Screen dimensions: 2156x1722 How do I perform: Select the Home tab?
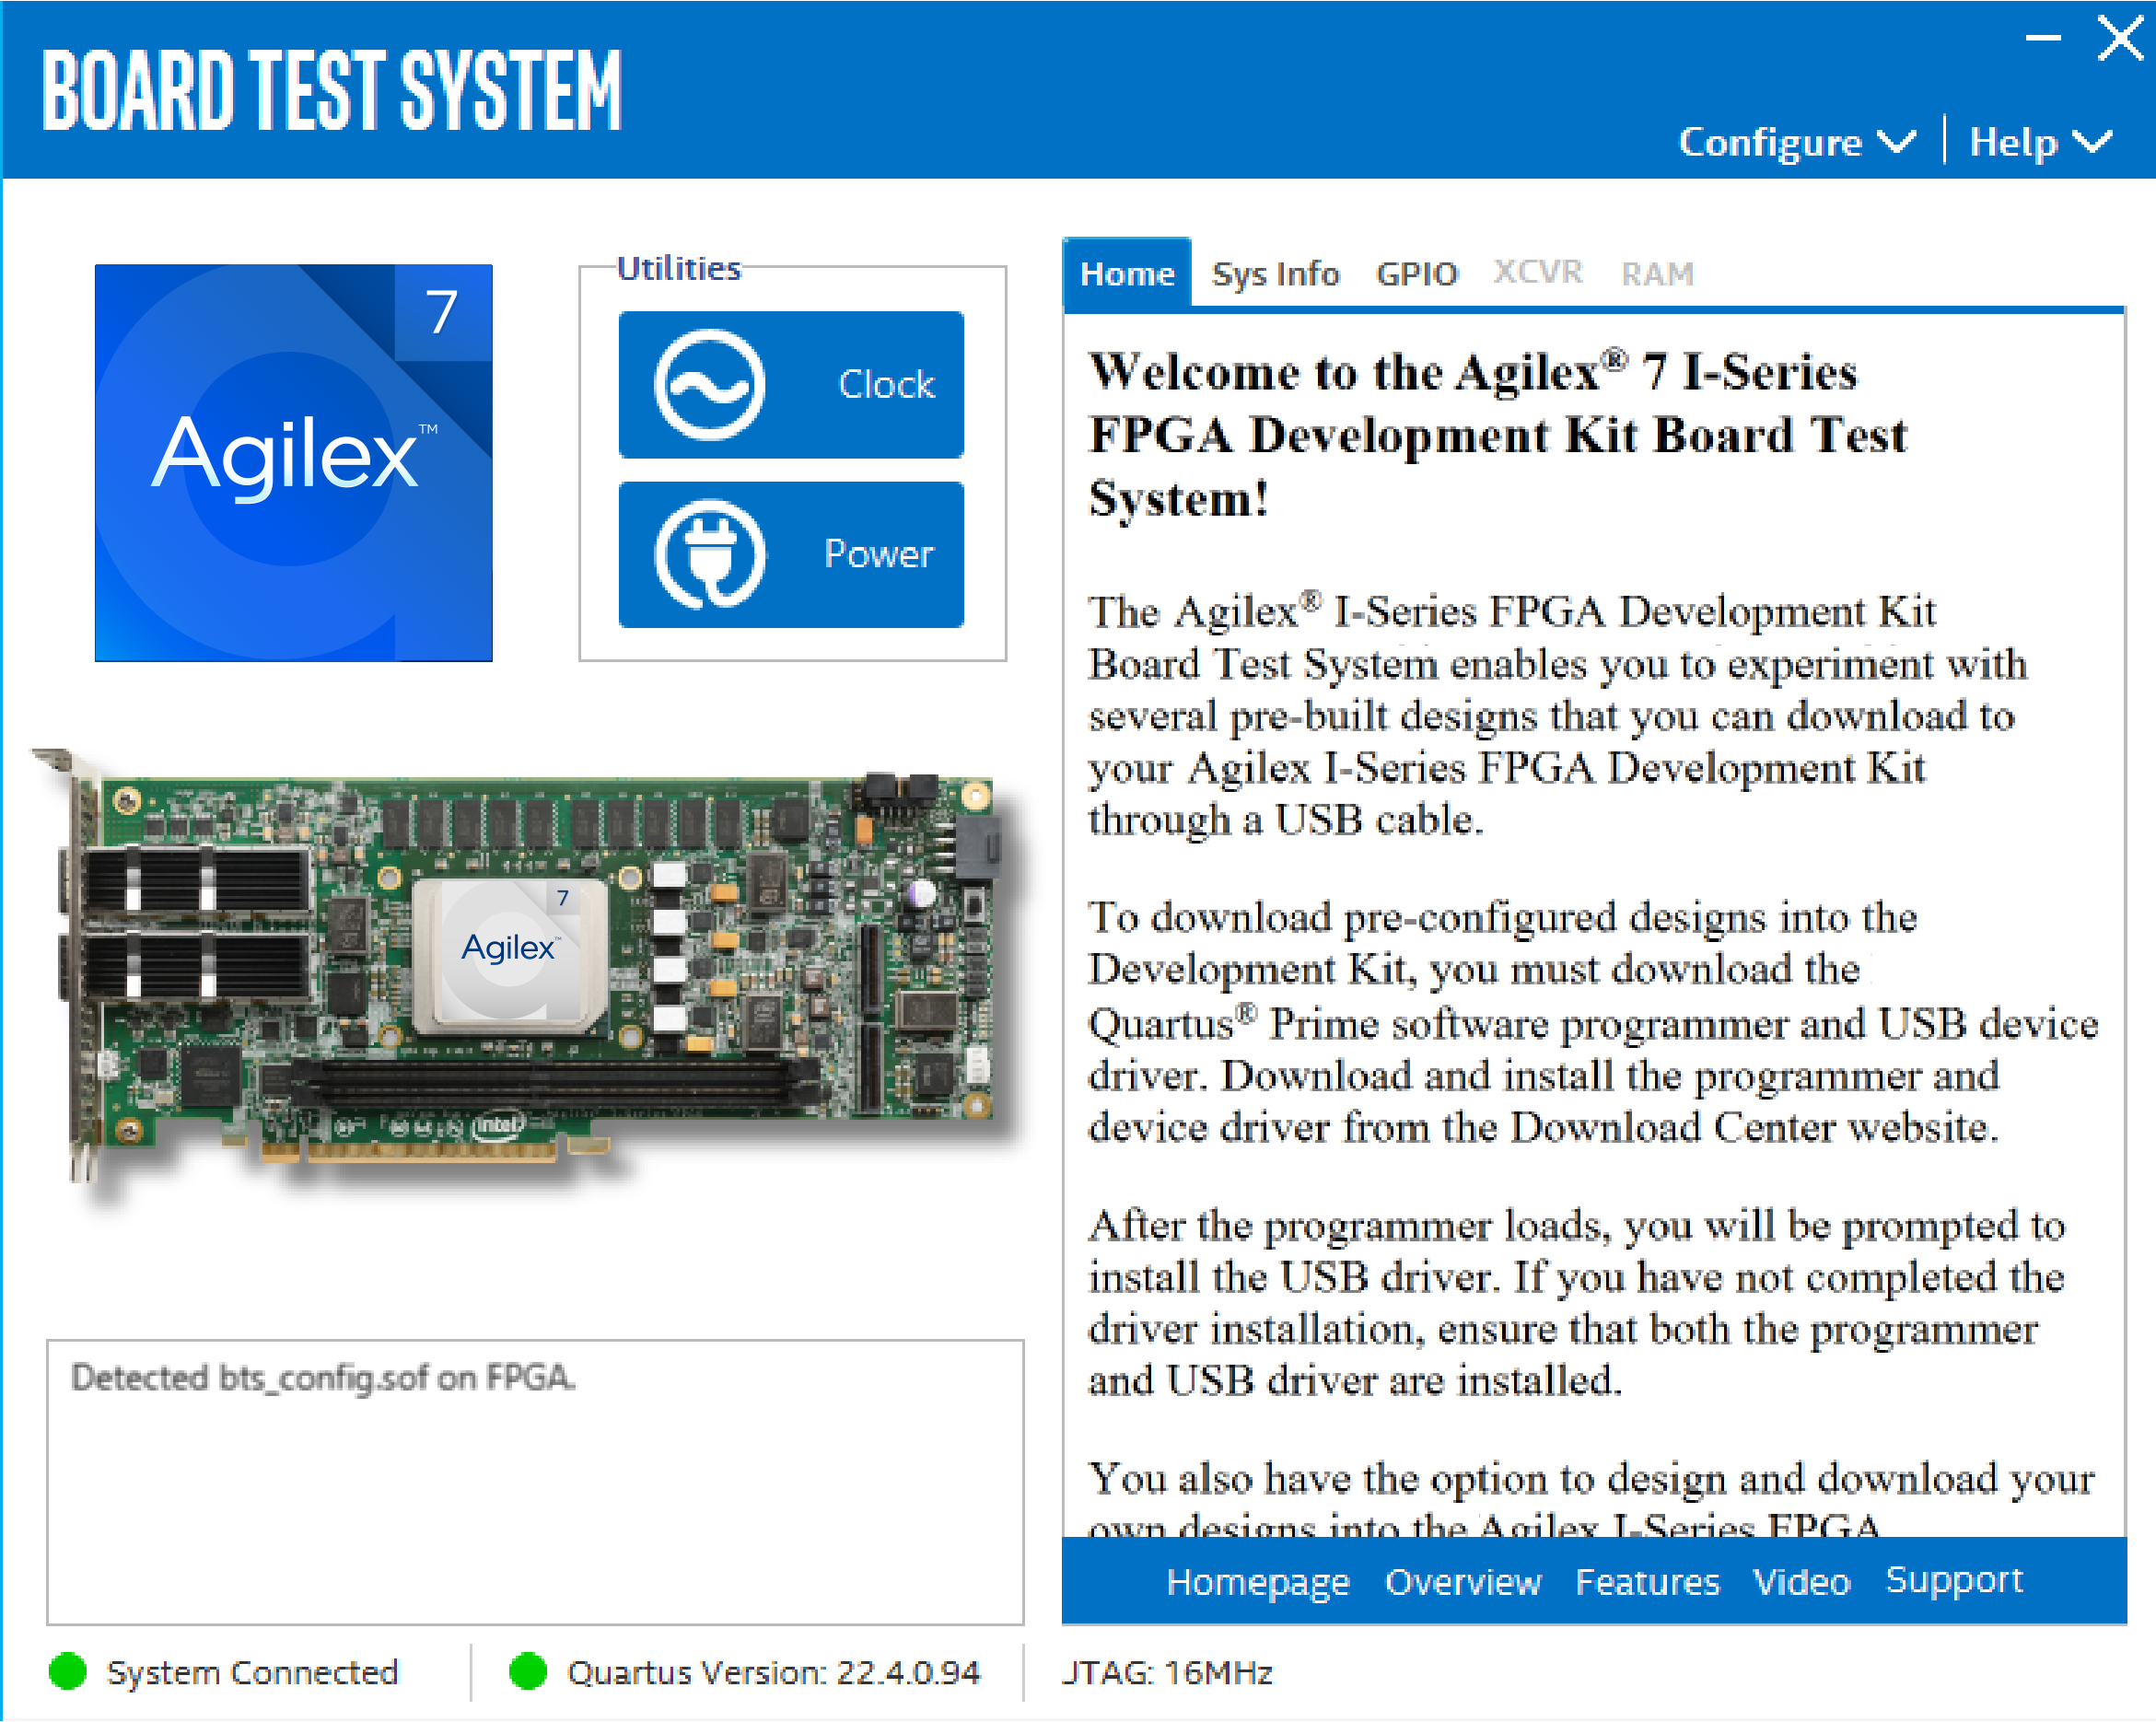[1127, 273]
